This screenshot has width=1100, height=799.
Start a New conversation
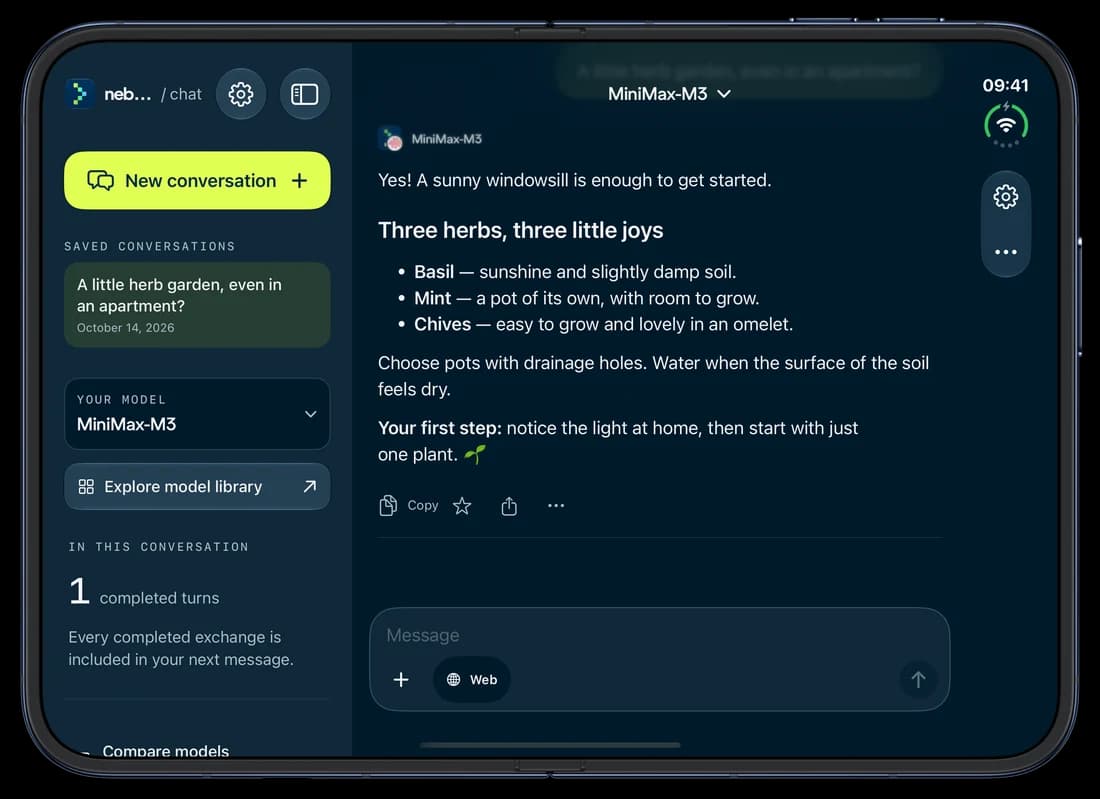click(x=197, y=180)
